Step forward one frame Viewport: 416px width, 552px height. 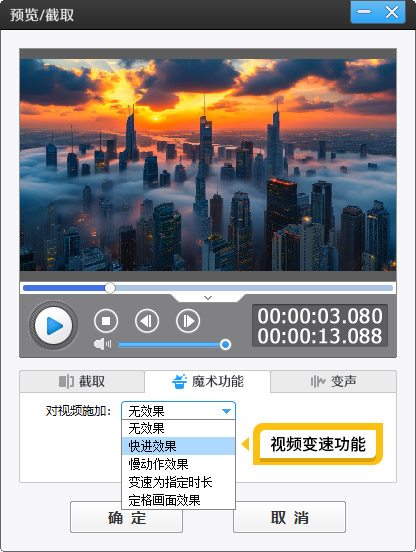click(188, 321)
